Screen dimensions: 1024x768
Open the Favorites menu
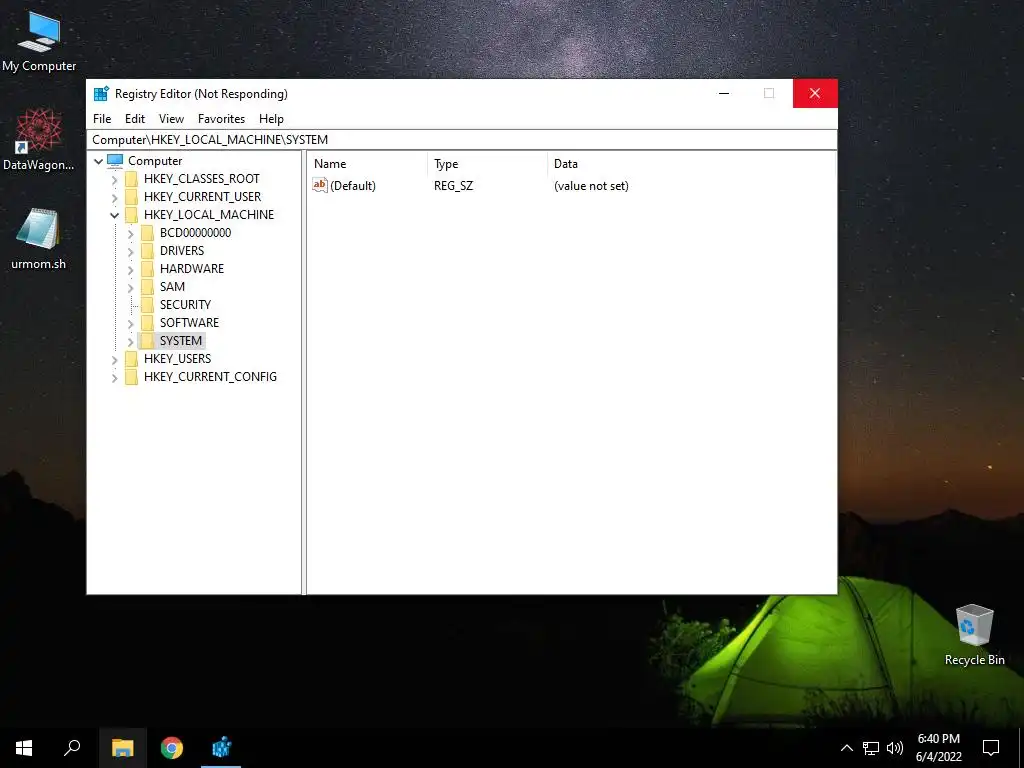coord(221,119)
